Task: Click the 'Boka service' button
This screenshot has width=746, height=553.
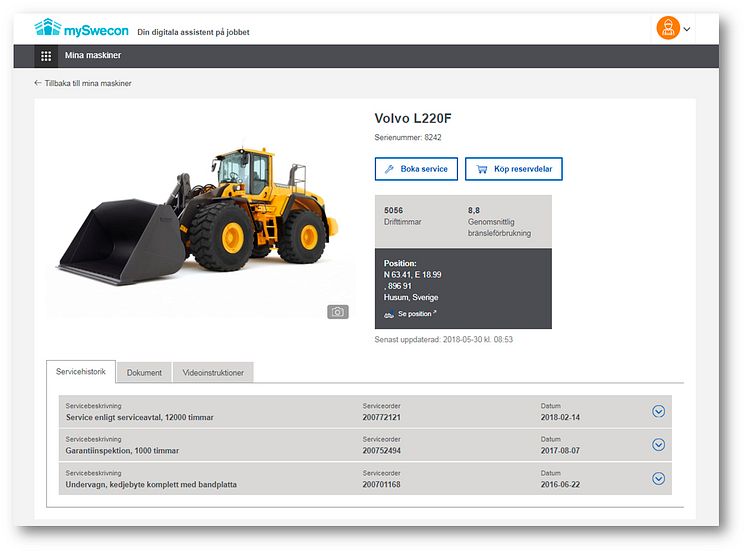Action: pyautogui.click(x=416, y=169)
